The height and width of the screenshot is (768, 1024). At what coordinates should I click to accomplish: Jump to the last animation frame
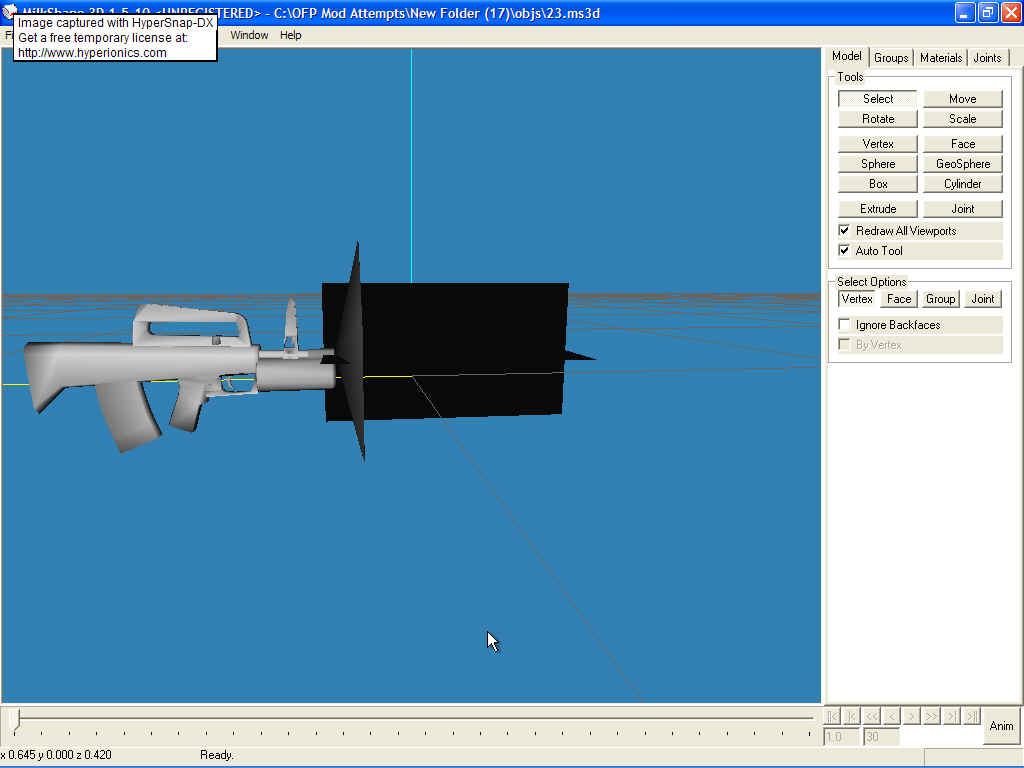(x=971, y=716)
